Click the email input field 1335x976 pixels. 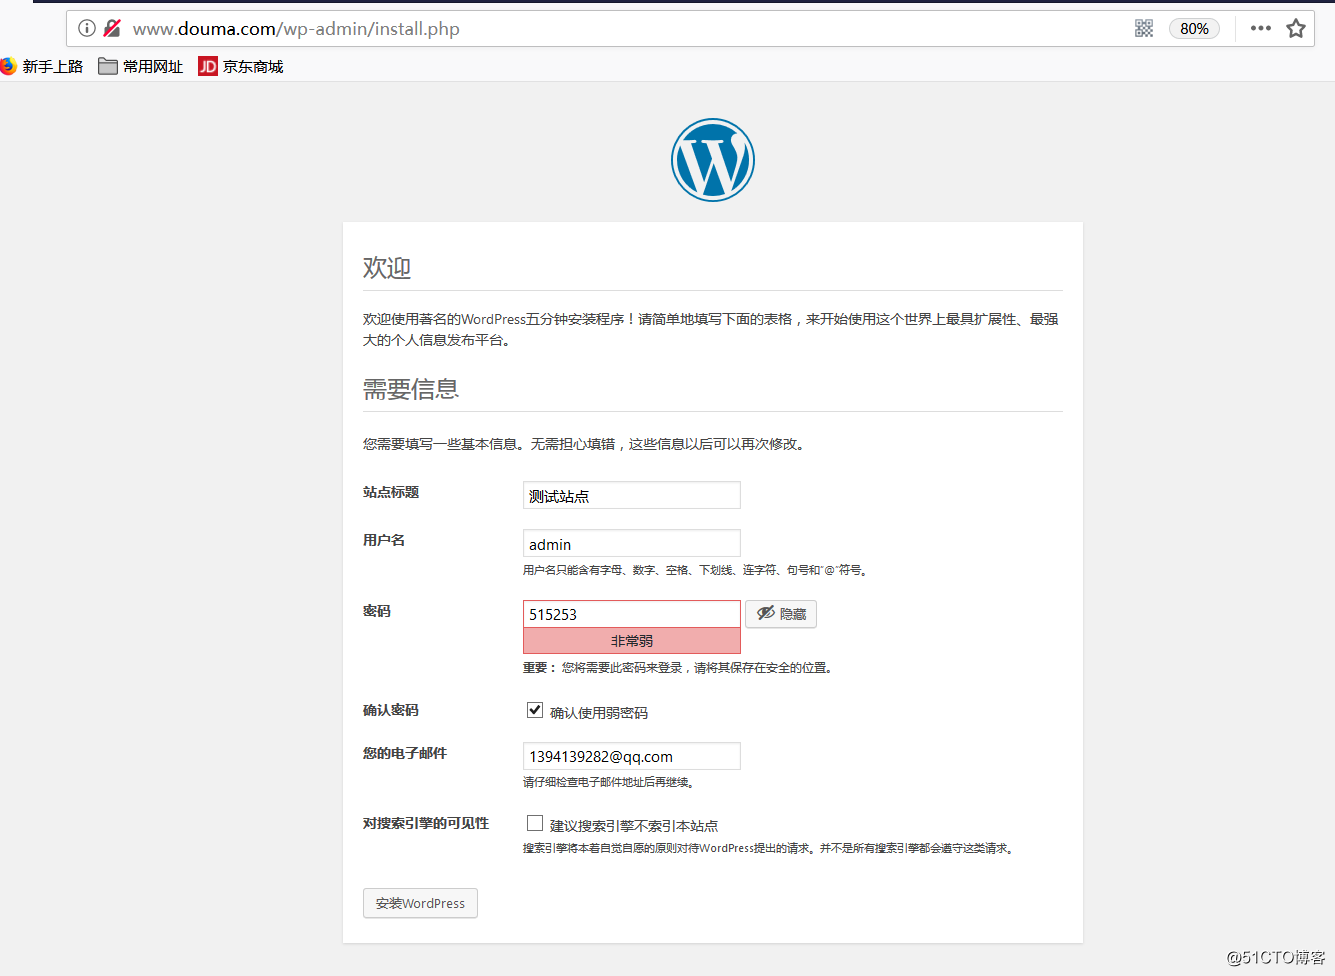pos(632,756)
